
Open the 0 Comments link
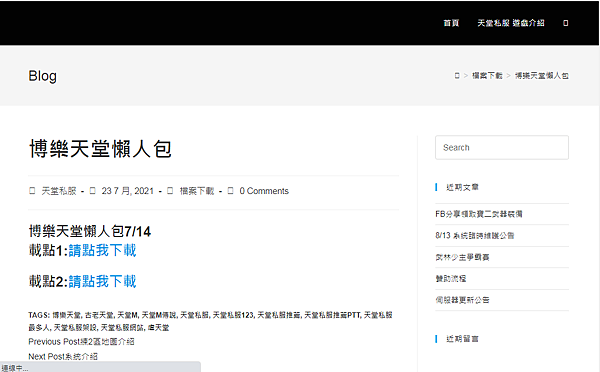(x=264, y=191)
